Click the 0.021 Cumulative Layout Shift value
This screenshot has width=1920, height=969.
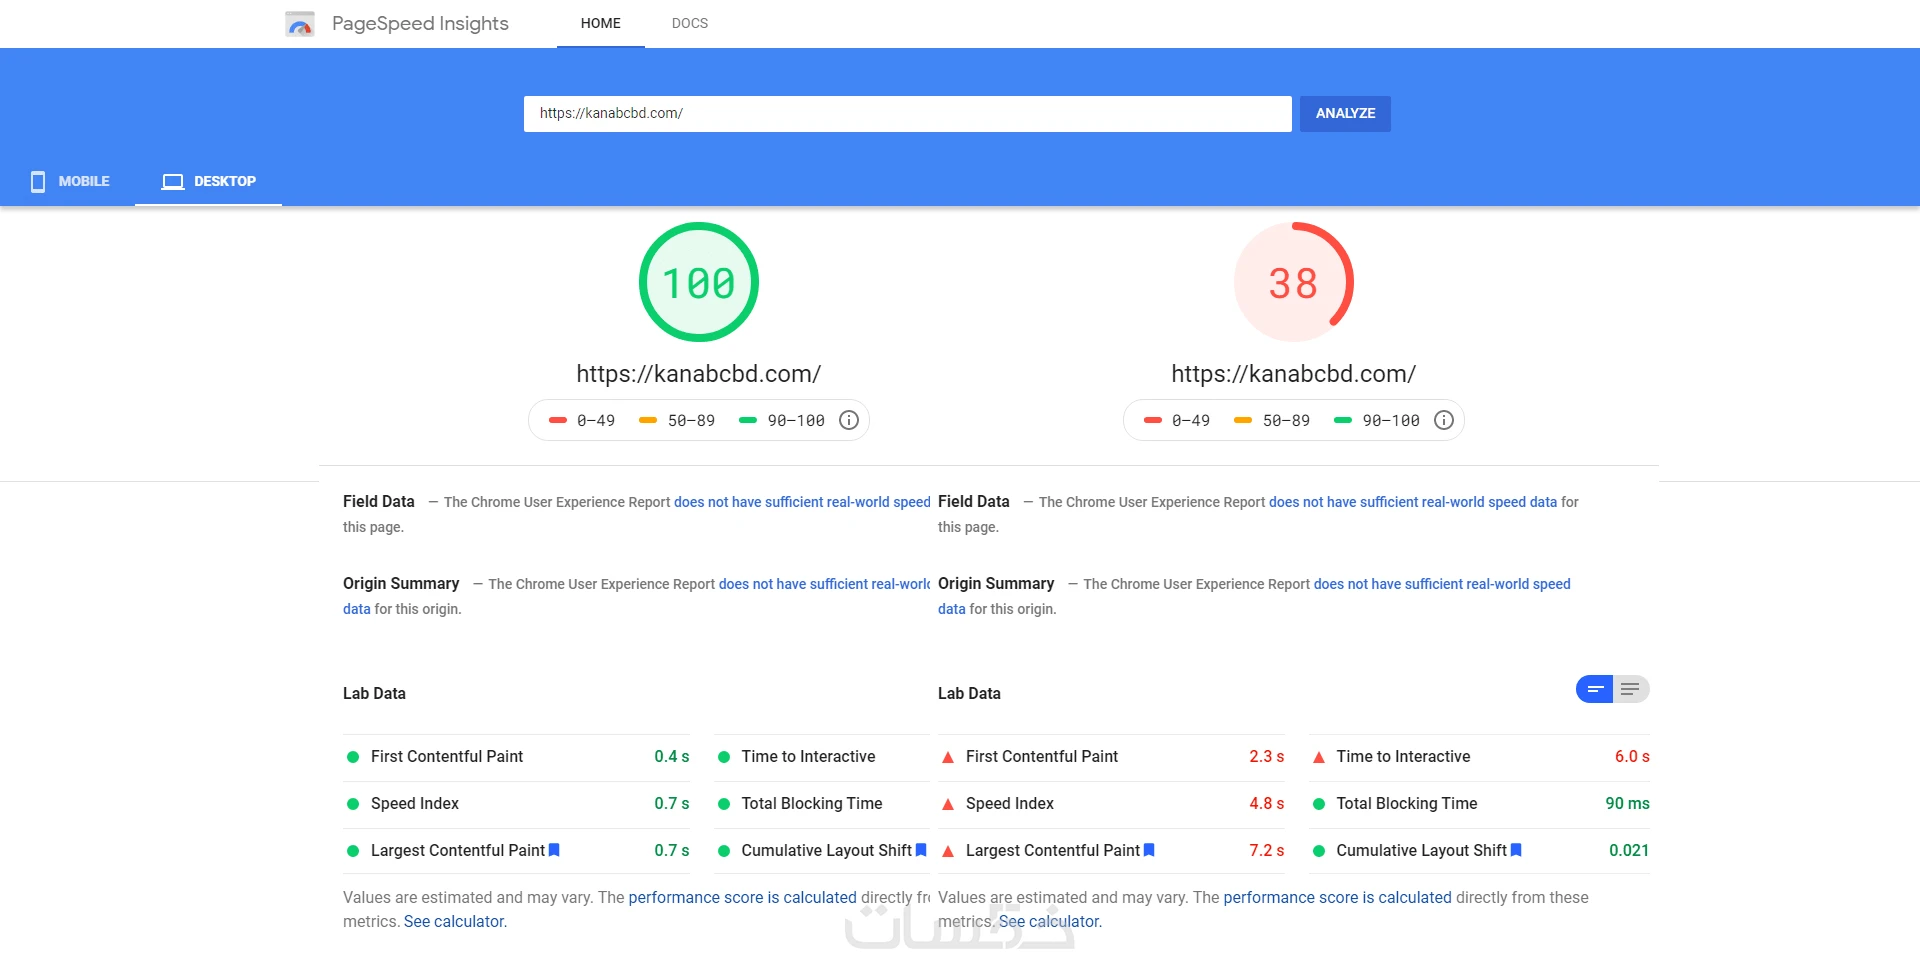1629,850
